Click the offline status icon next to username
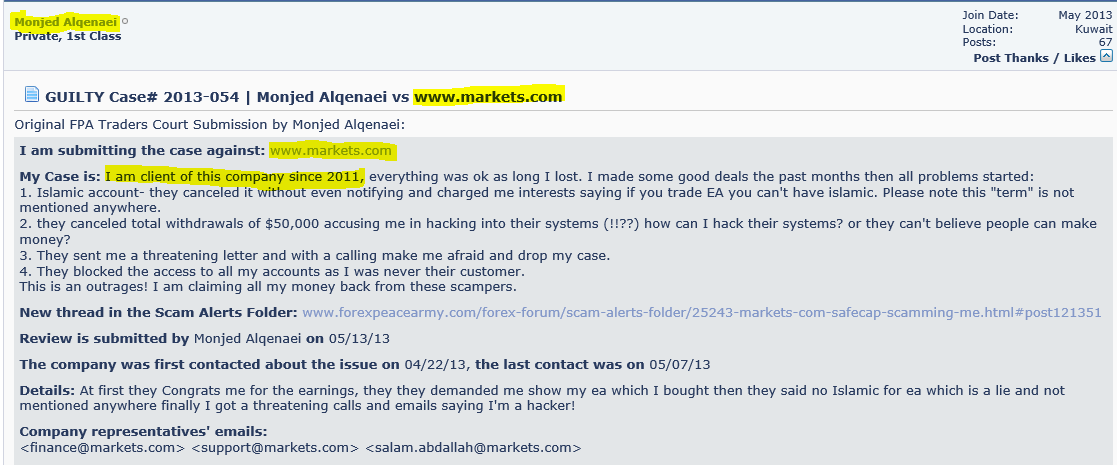Screen dimensions: 1117x465 (125, 21)
